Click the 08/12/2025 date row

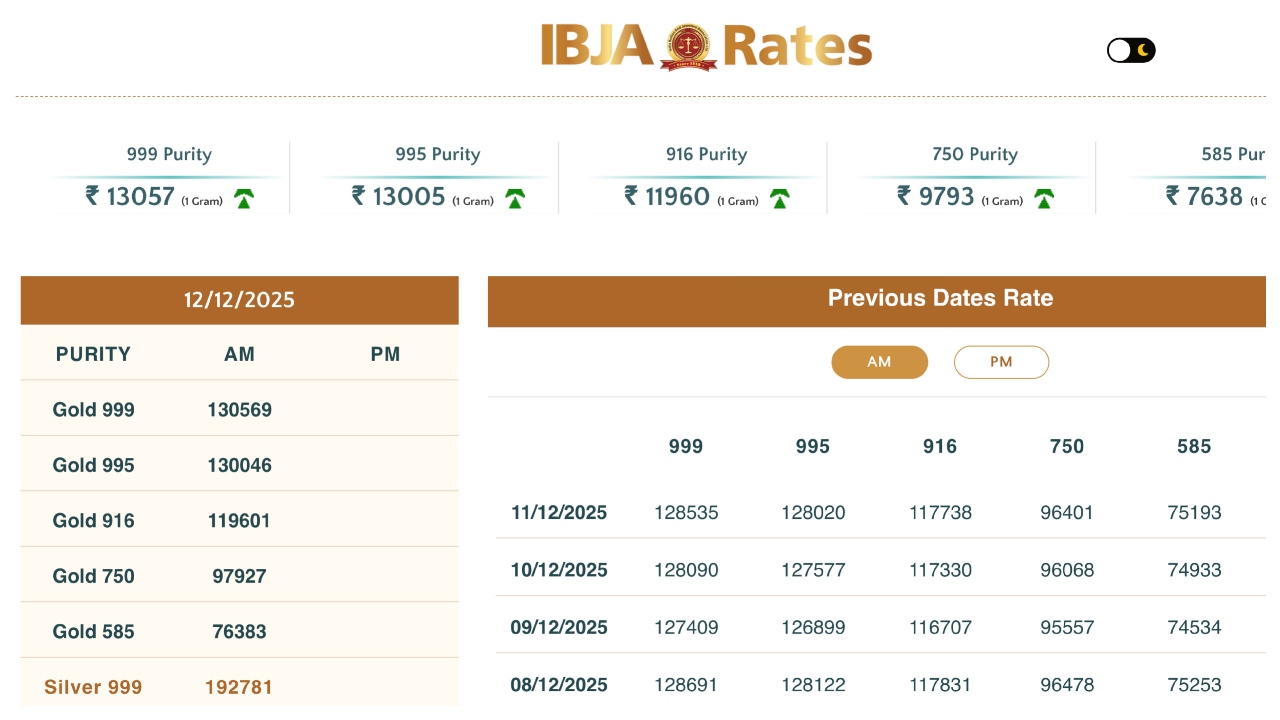click(559, 685)
